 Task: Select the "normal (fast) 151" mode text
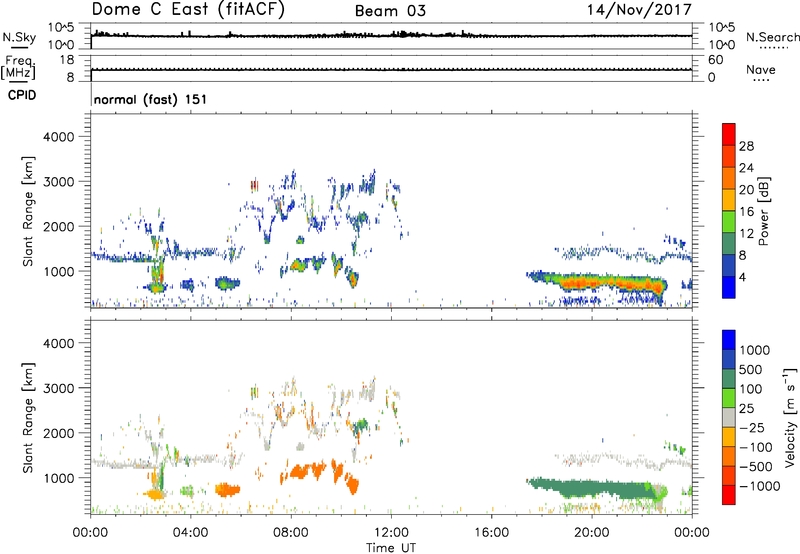coord(151,99)
